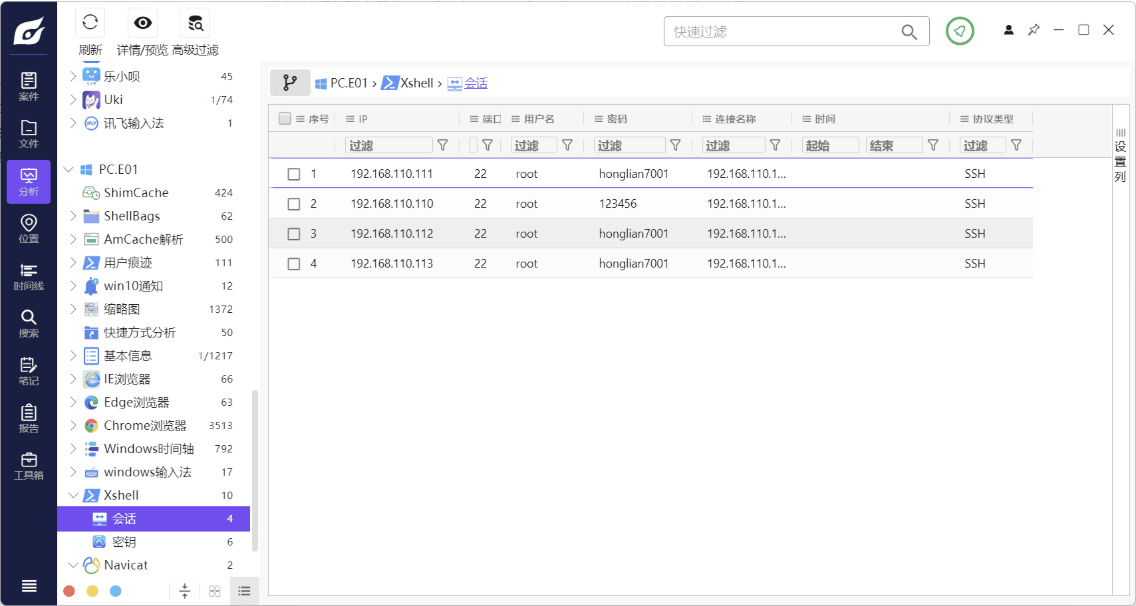The image size is (1136, 606).
Task: Click the refresh (刷新) toolbar icon
Action: pos(90,23)
